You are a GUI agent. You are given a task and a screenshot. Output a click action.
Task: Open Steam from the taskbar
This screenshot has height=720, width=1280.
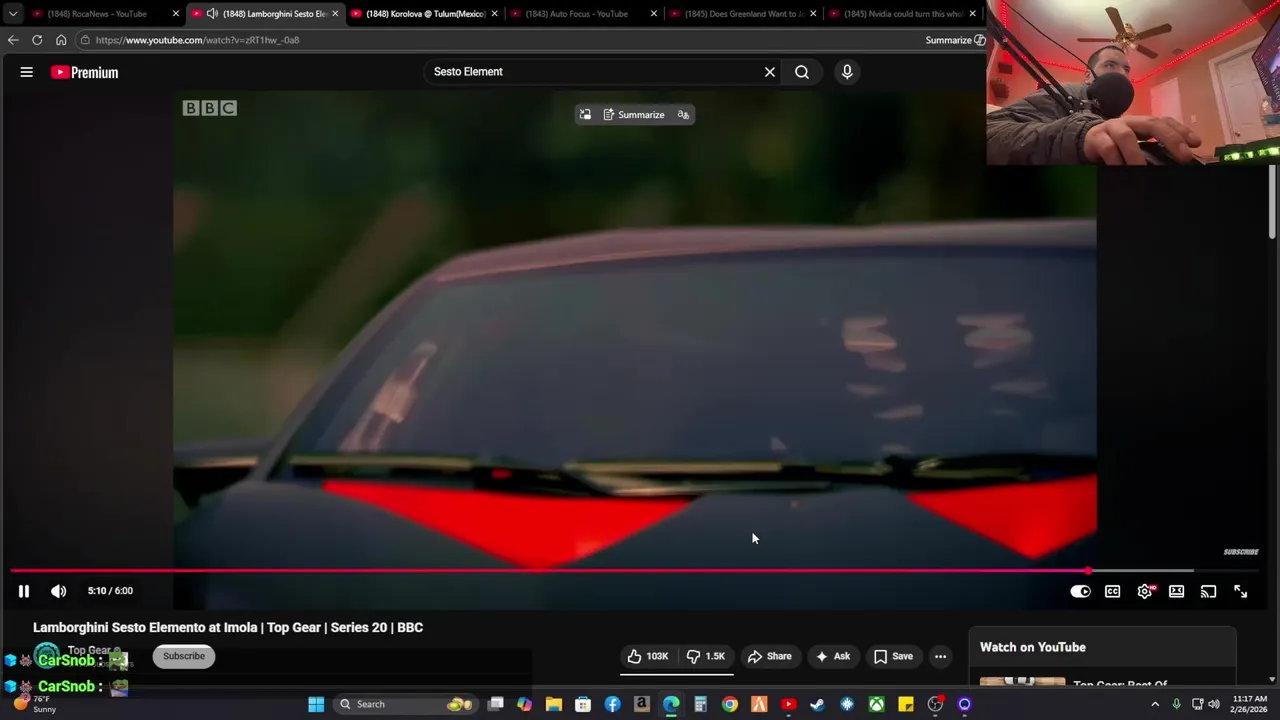click(818, 704)
